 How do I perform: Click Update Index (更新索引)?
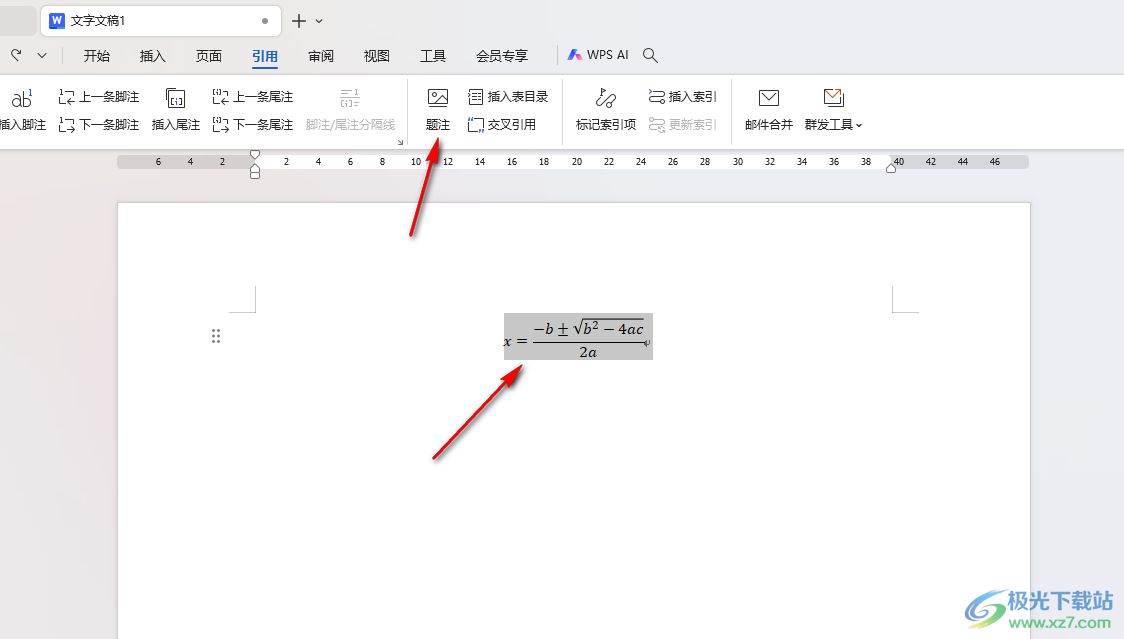pos(682,125)
